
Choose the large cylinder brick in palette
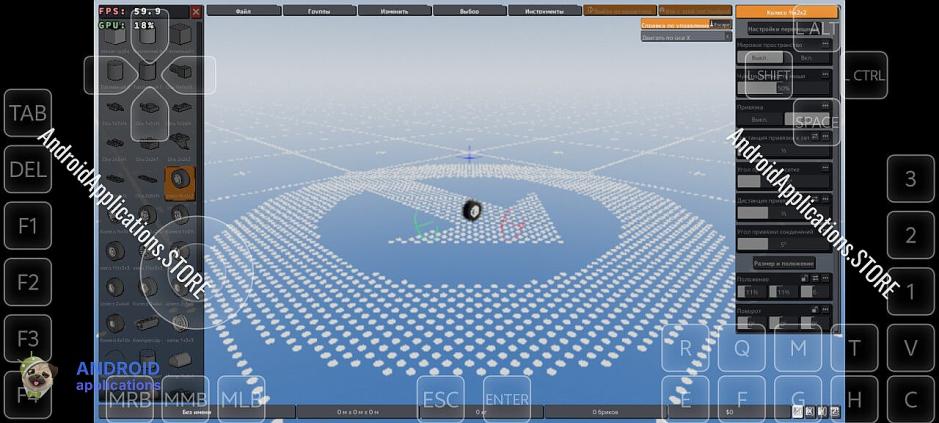(x=114, y=72)
